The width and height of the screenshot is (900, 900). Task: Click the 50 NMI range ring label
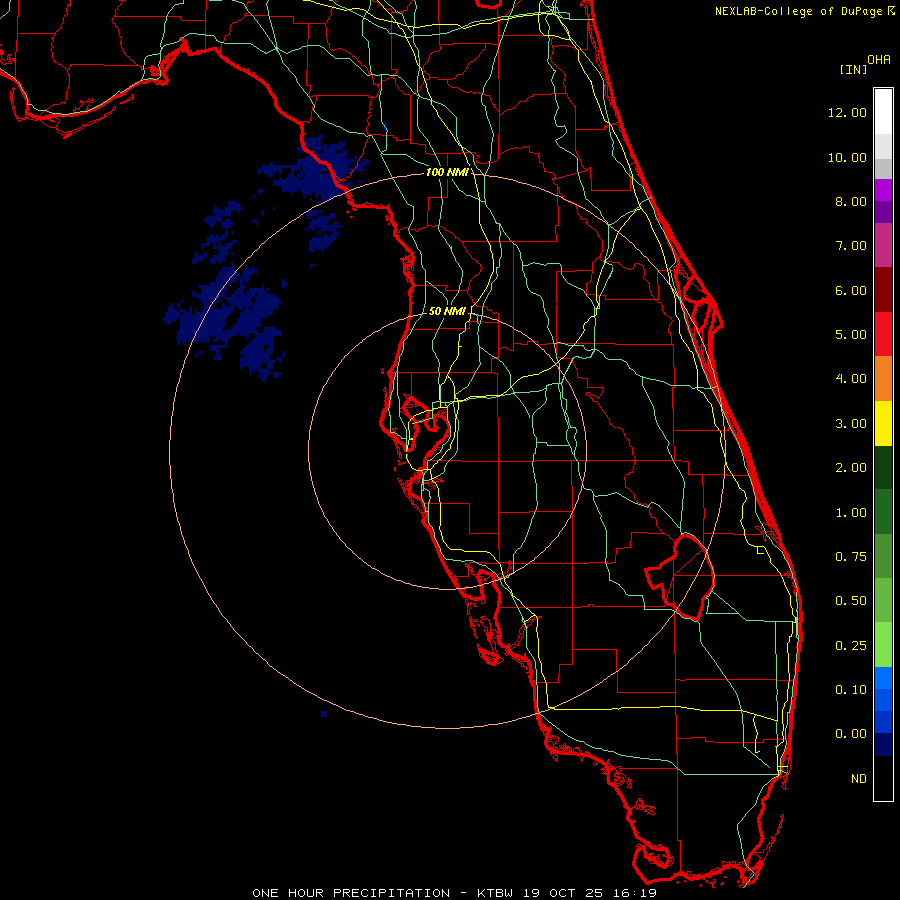447,311
